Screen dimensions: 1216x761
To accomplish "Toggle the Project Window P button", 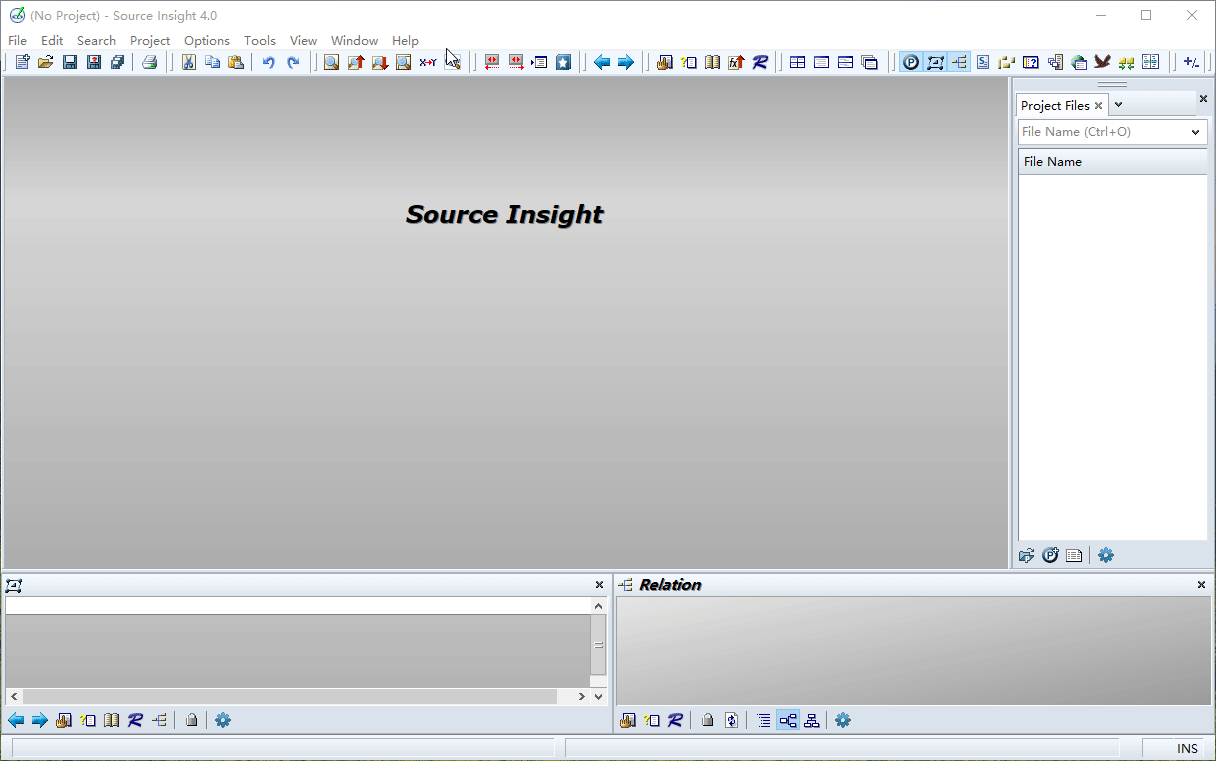I will pyautogui.click(x=911, y=62).
